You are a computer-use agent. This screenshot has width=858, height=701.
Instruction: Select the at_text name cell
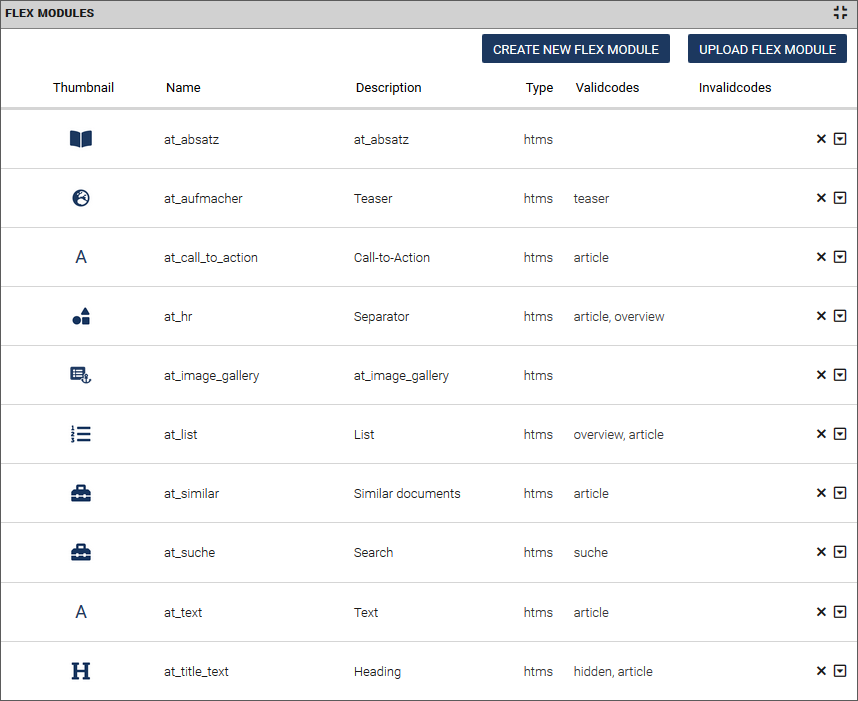[183, 612]
